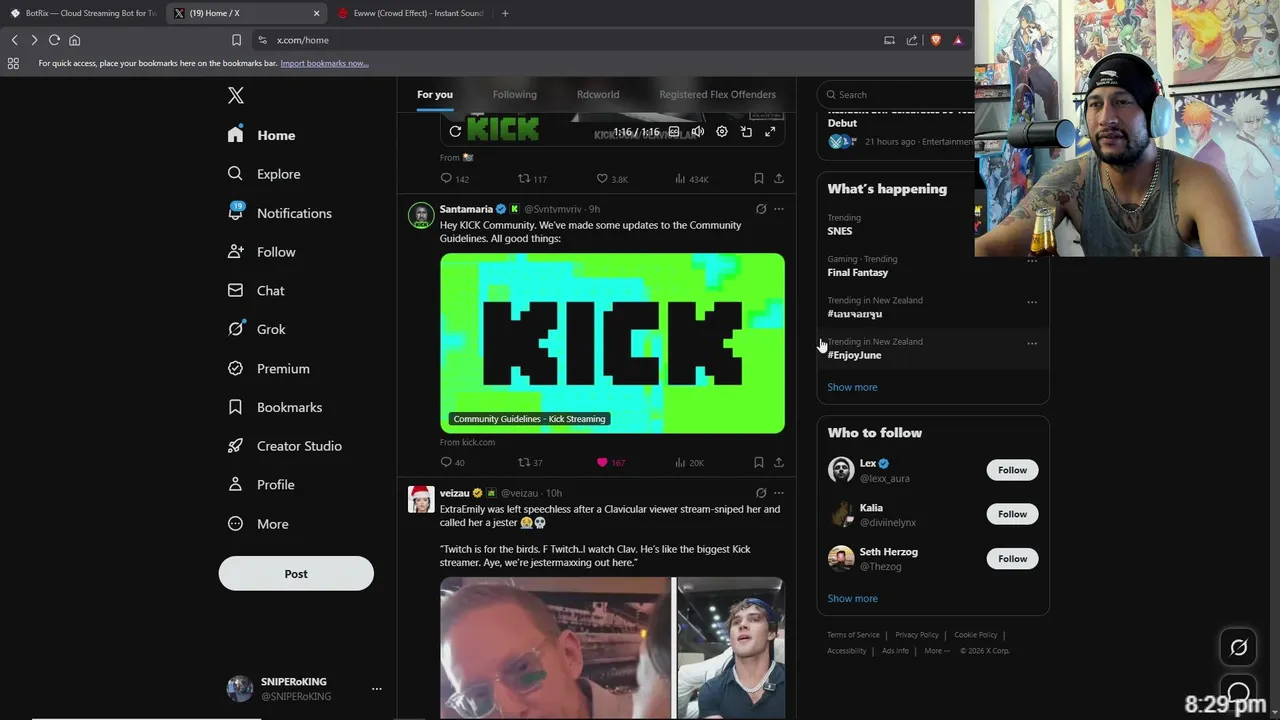Open Creator Studio in the sidebar
Screen dimensions: 1280x720
(x=284, y=446)
